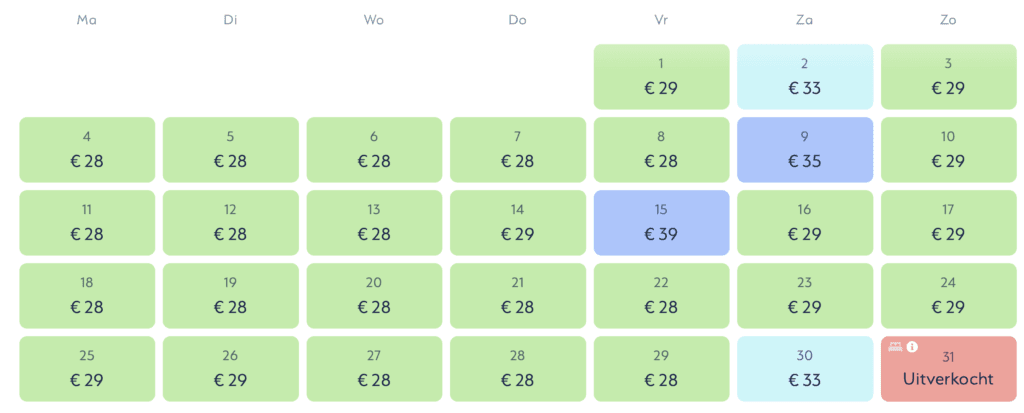This screenshot has width=1024, height=413.
Task: Select Thursday 28 for € 28
Action: coord(517,369)
